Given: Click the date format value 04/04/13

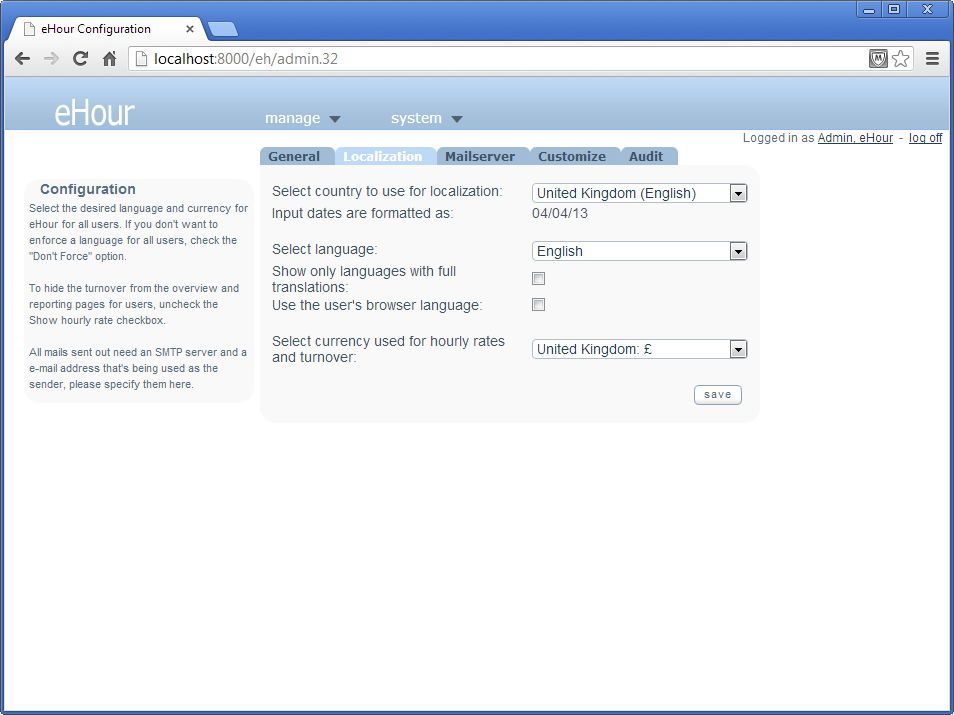Looking at the screenshot, I should pos(560,214).
